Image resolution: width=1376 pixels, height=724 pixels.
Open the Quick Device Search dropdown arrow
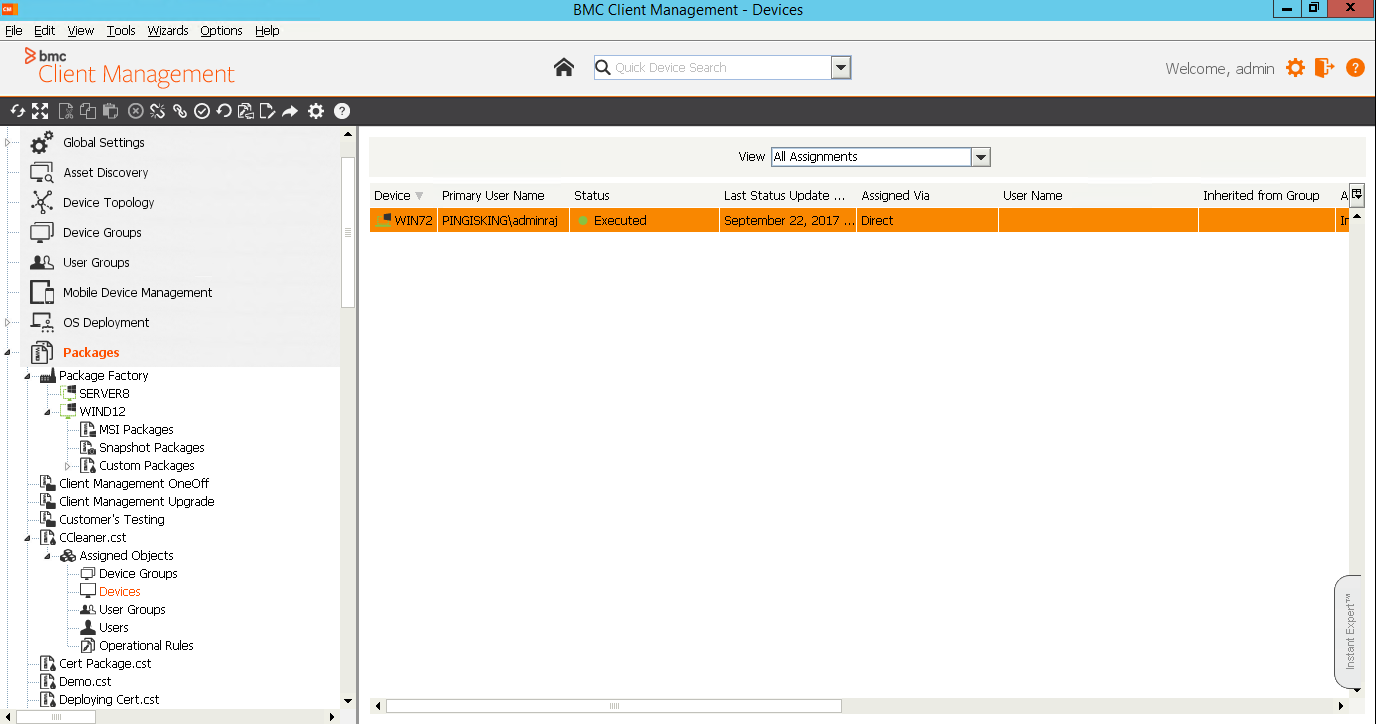click(841, 68)
